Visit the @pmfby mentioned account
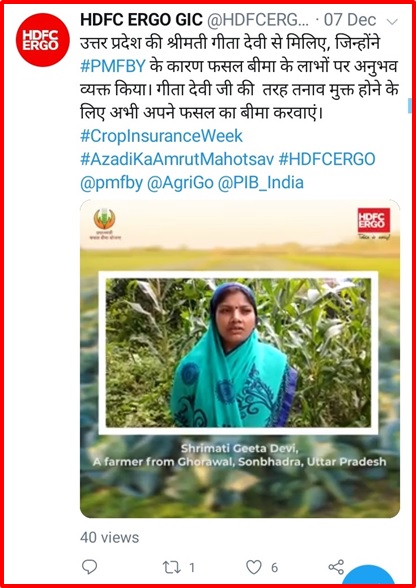 coord(111,183)
